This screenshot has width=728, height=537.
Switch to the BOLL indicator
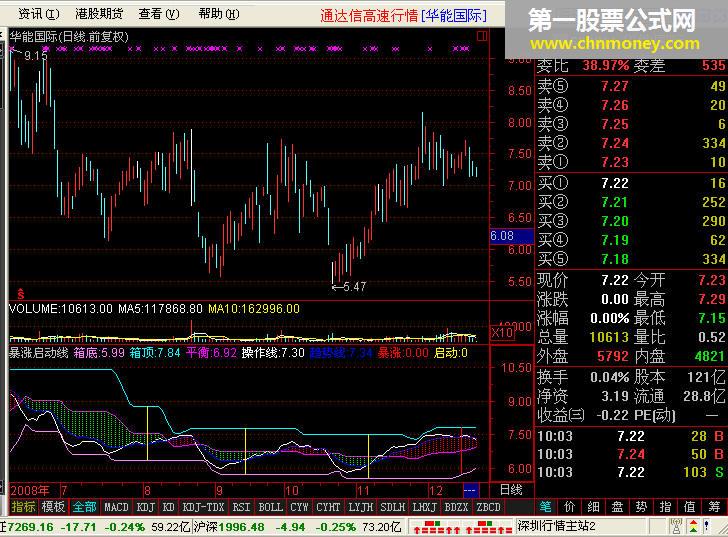click(270, 507)
